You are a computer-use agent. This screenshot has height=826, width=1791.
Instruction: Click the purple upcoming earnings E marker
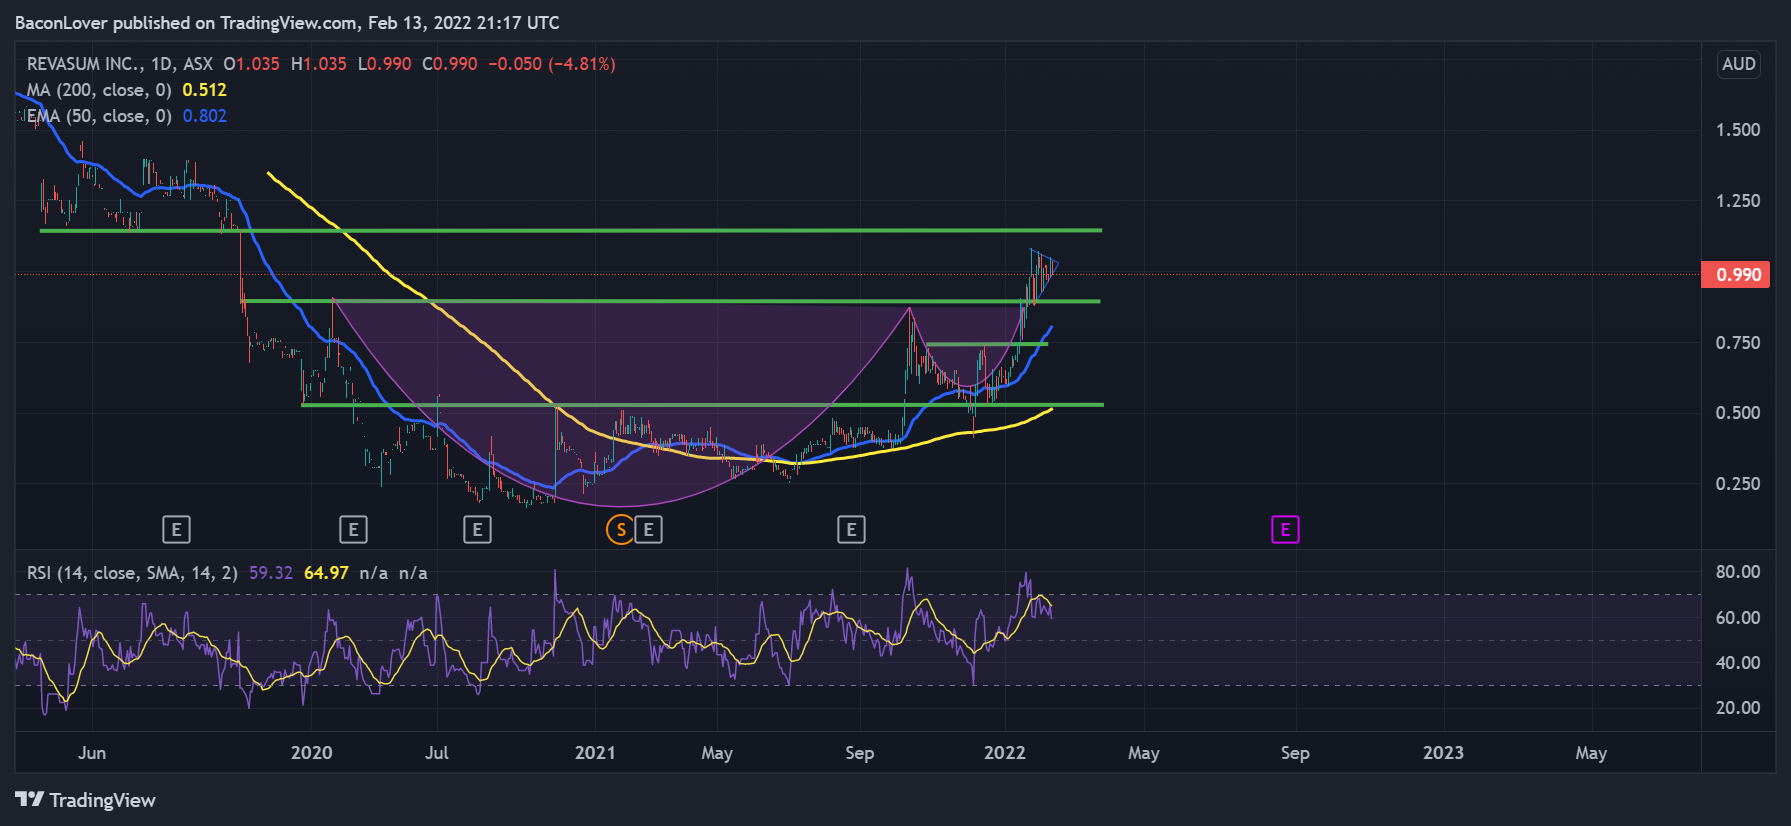(x=1285, y=530)
